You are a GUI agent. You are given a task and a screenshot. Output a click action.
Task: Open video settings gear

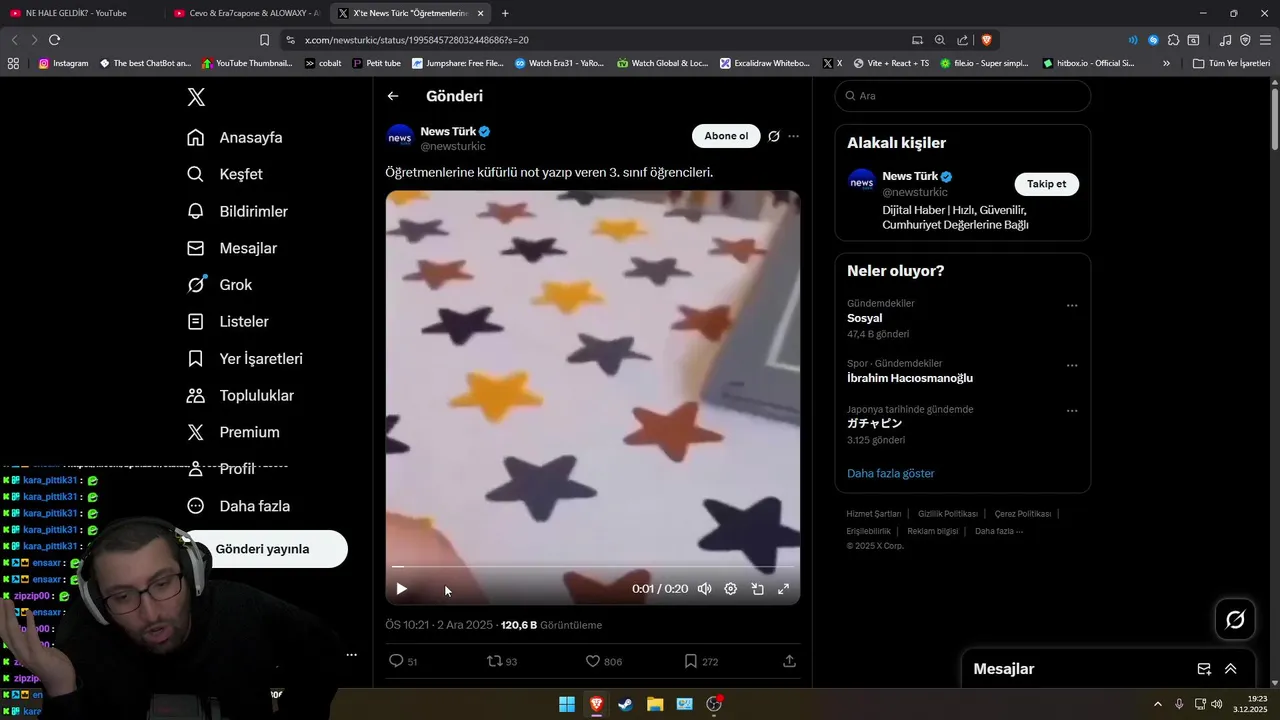pyautogui.click(x=731, y=589)
